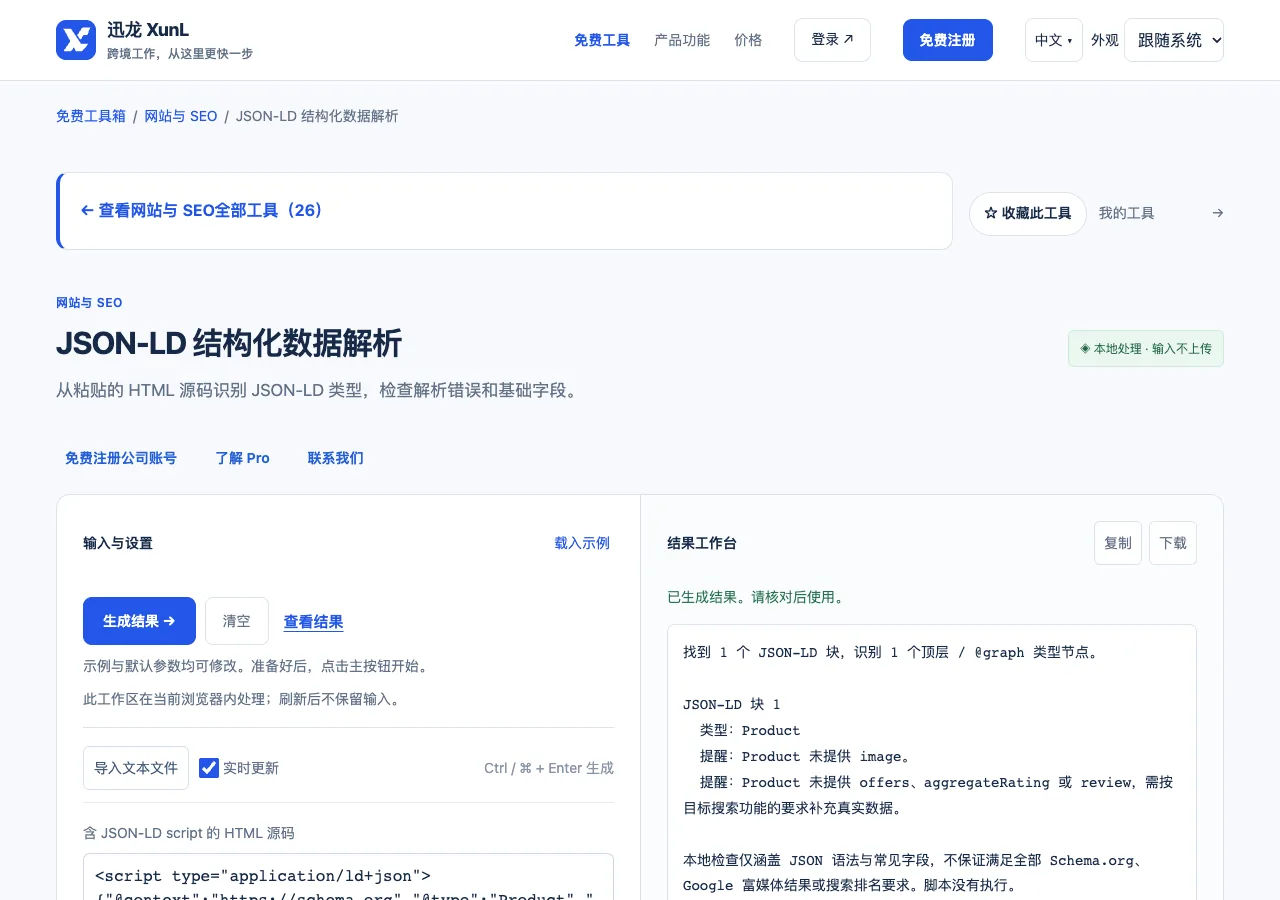
Task: Click into the HTML source textarea
Action: pyautogui.click(x=348, y=877)
